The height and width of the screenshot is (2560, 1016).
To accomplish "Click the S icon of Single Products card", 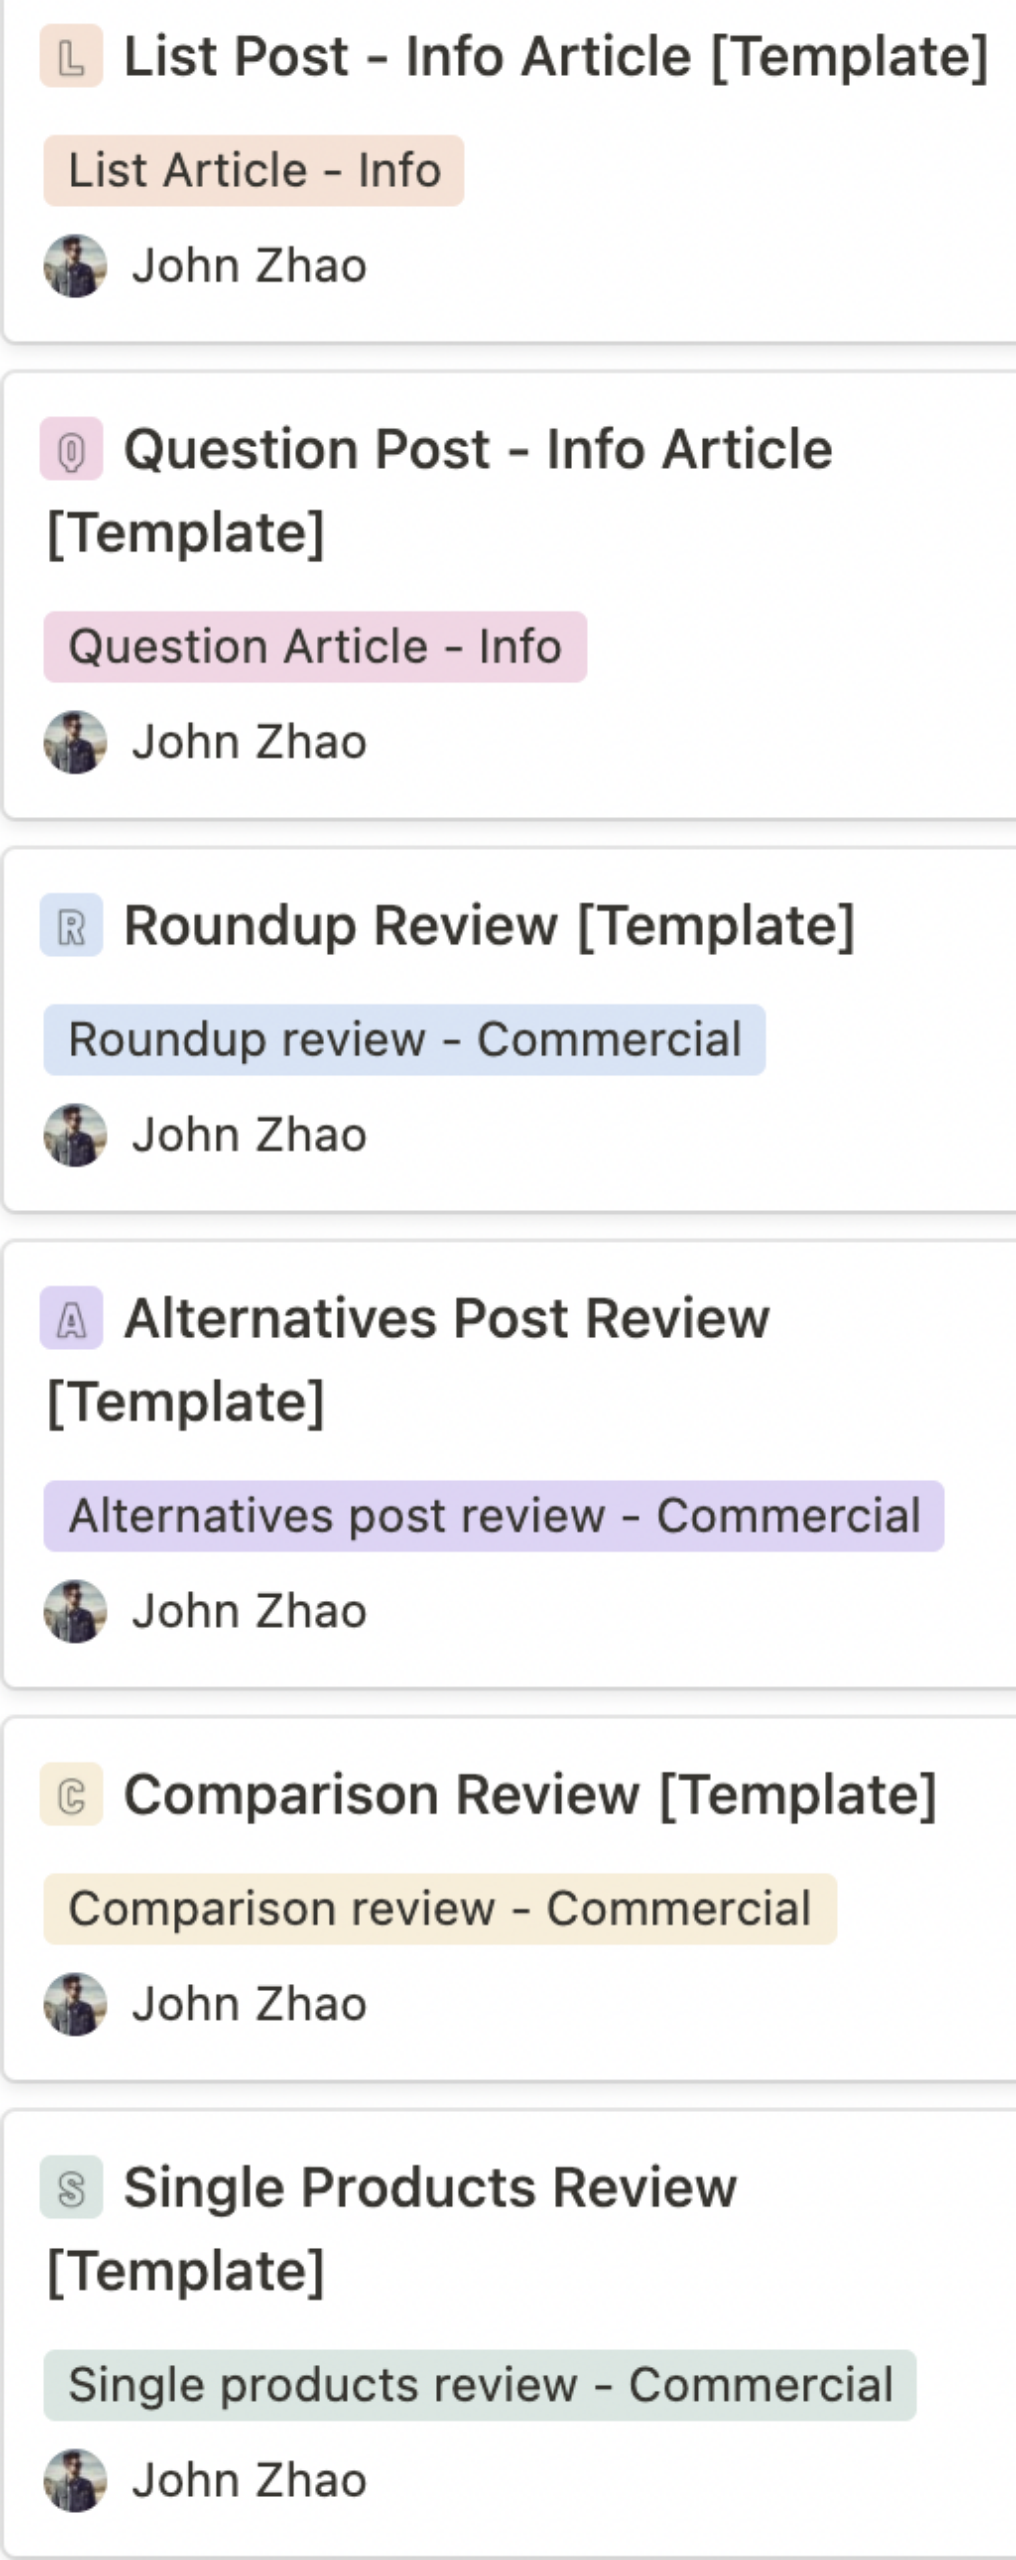I will tap(71, 2187).
